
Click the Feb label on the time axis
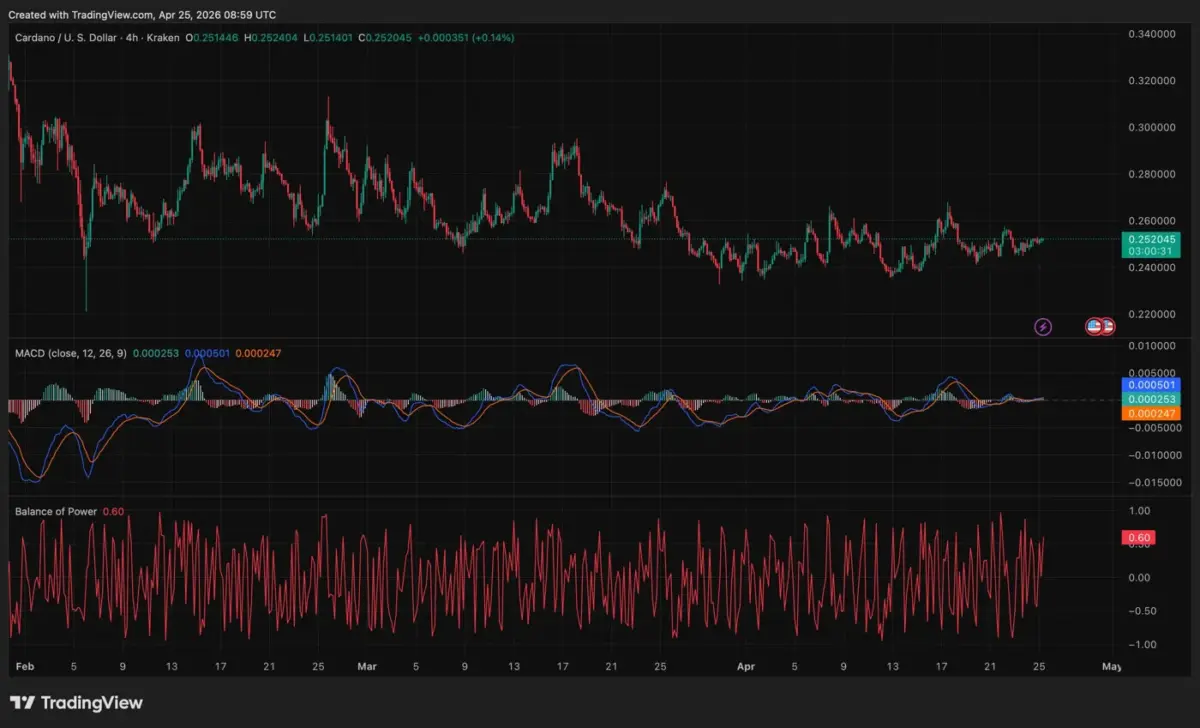tap(25, 666)
